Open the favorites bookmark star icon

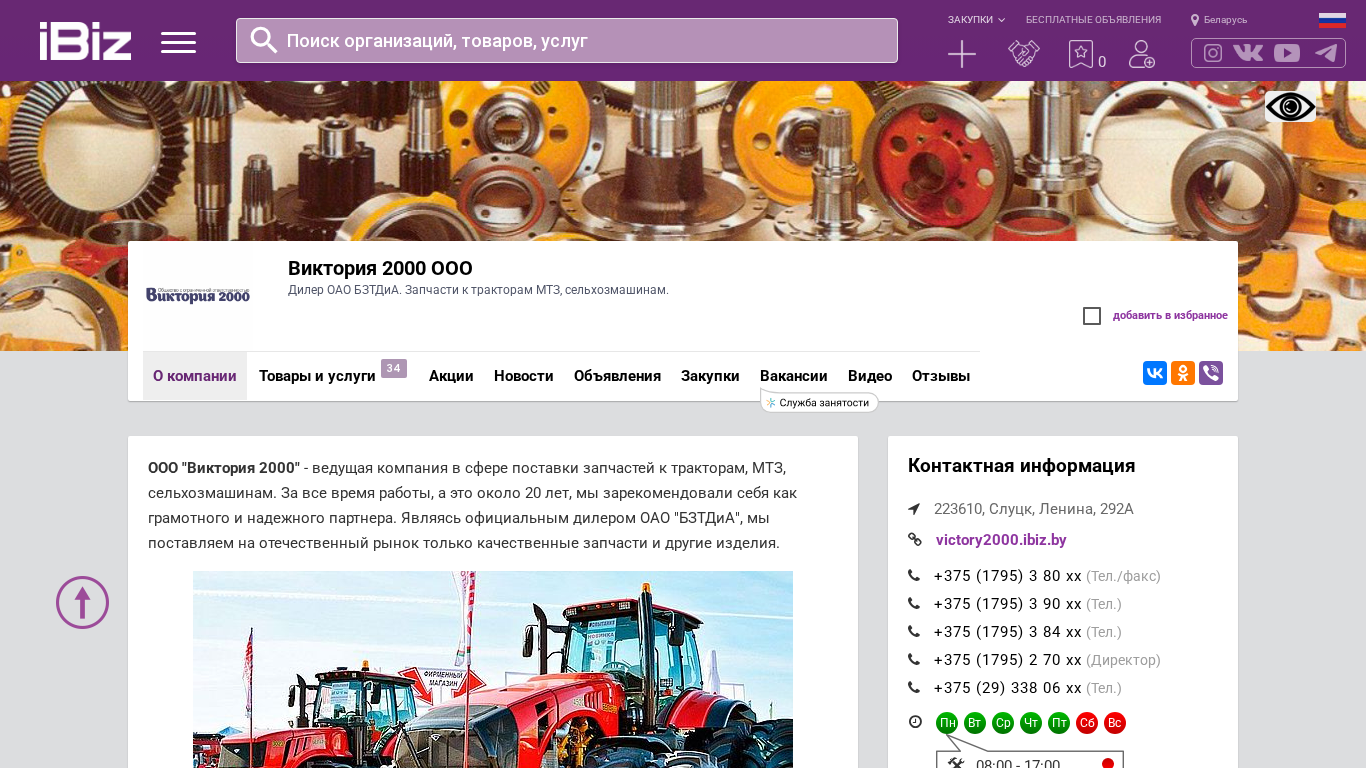[1081, 54]
